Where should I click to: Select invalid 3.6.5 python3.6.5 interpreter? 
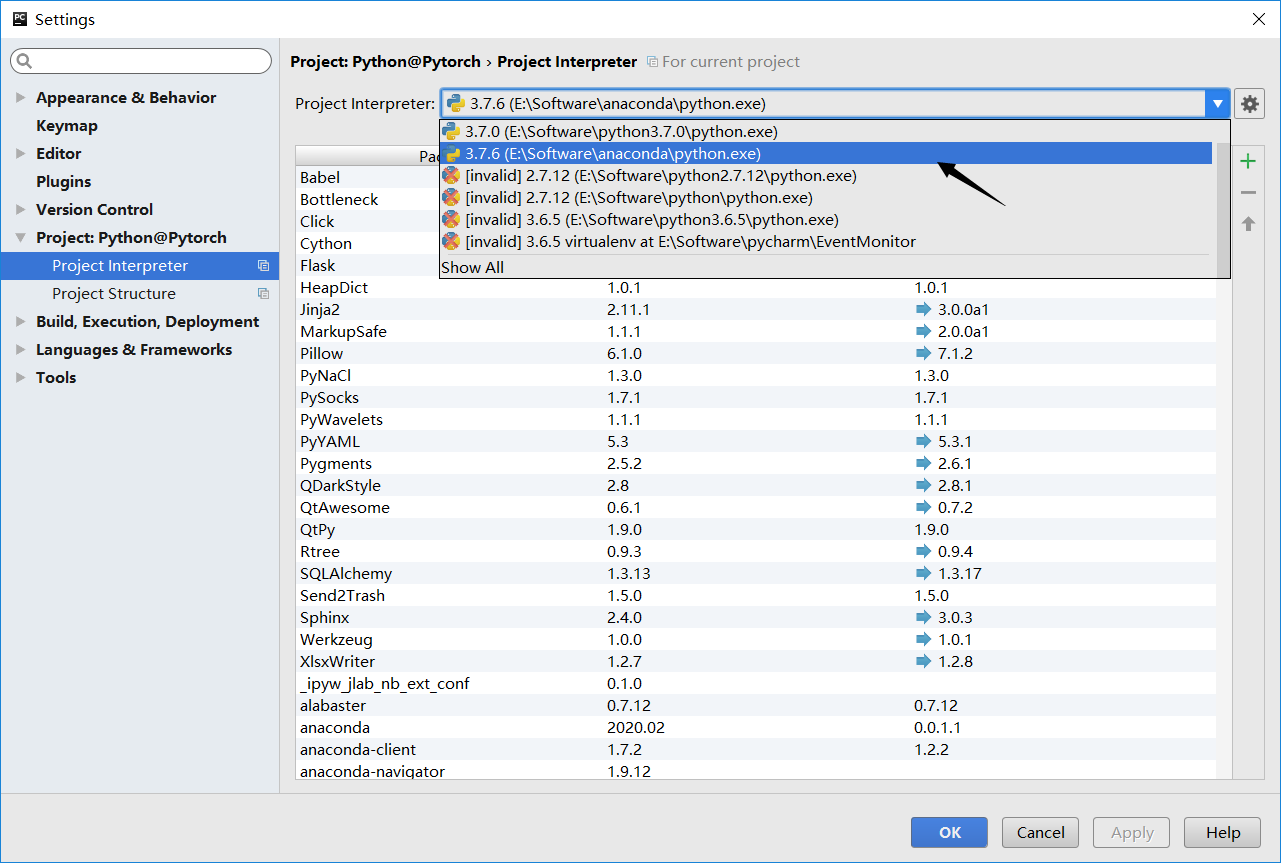[826, 219]
